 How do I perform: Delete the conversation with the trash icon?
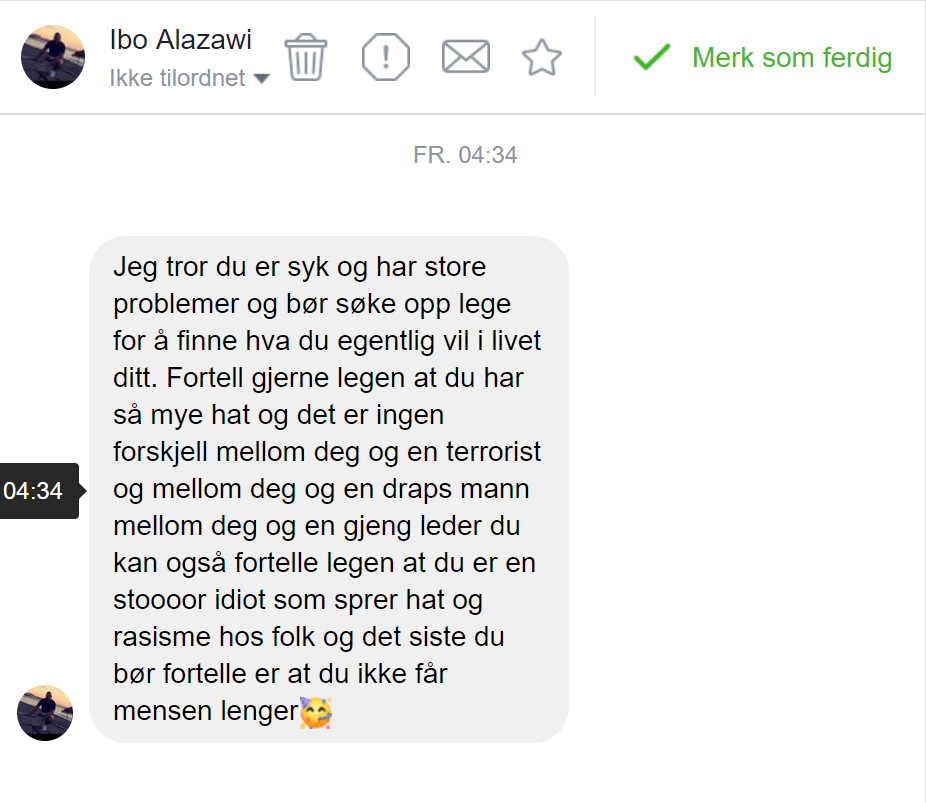point(306,57)
